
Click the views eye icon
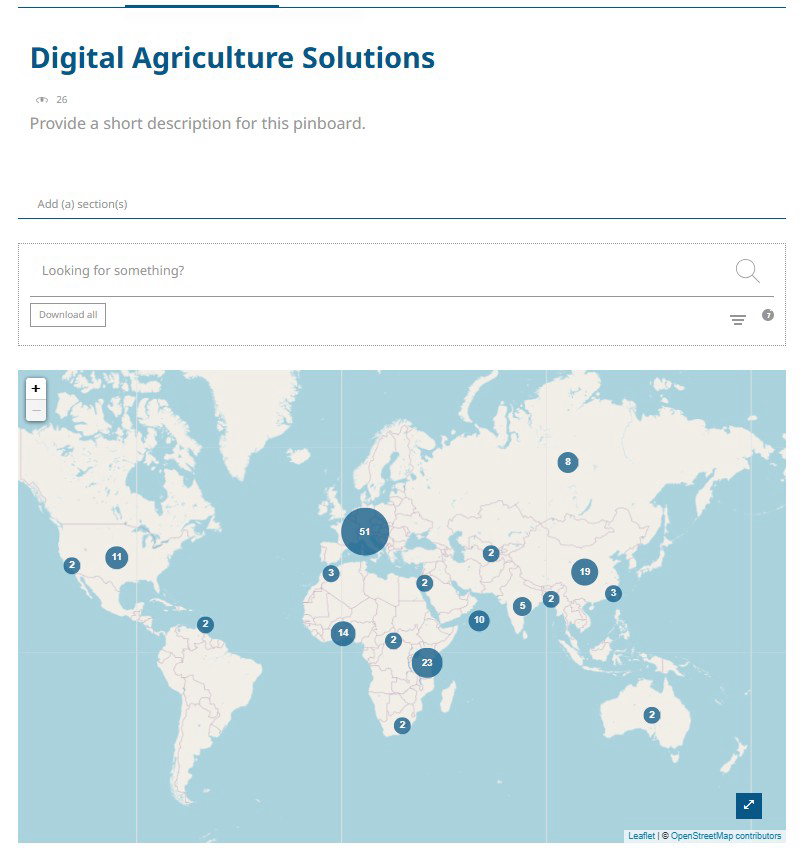pos(42,100)
